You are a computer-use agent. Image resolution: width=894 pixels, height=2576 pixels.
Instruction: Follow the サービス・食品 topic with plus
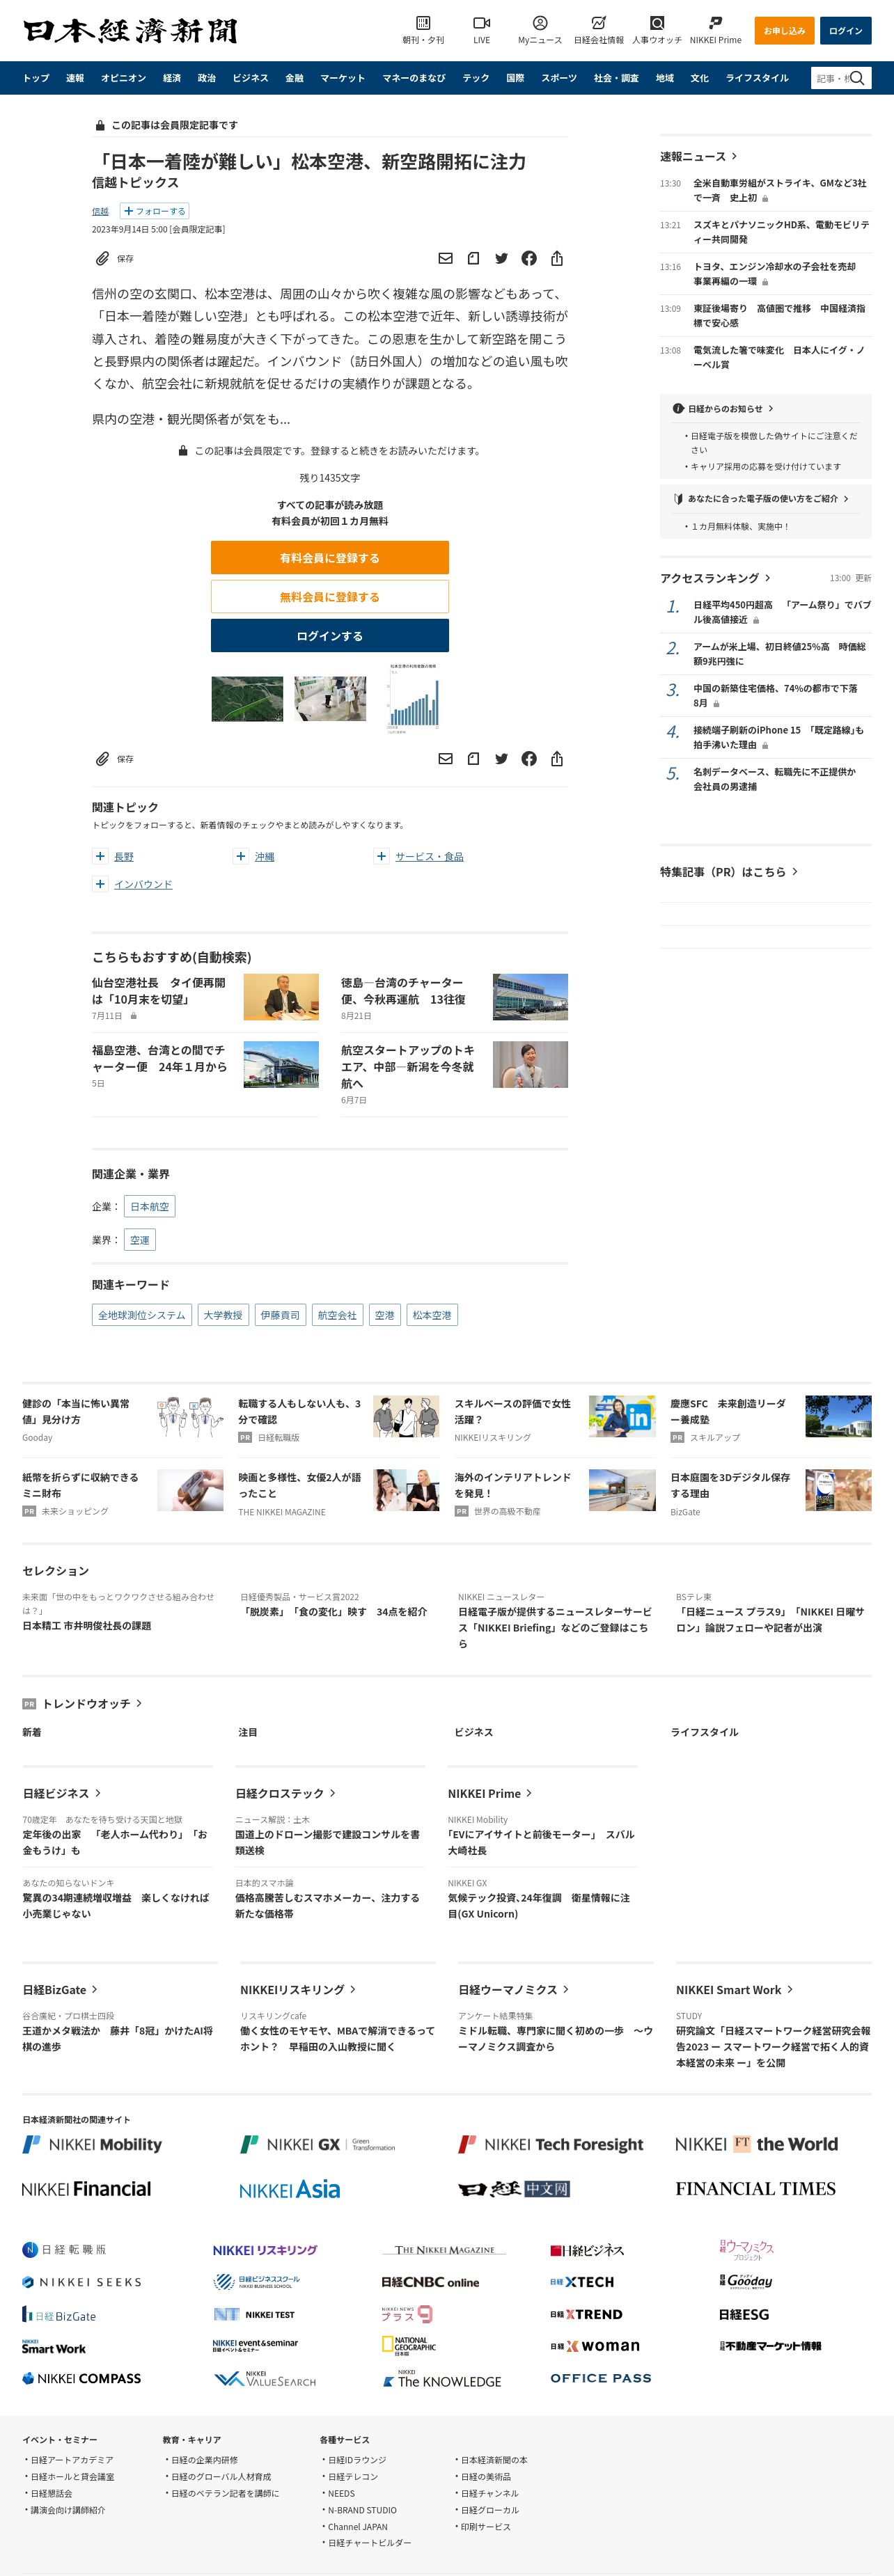pos(381,856)
